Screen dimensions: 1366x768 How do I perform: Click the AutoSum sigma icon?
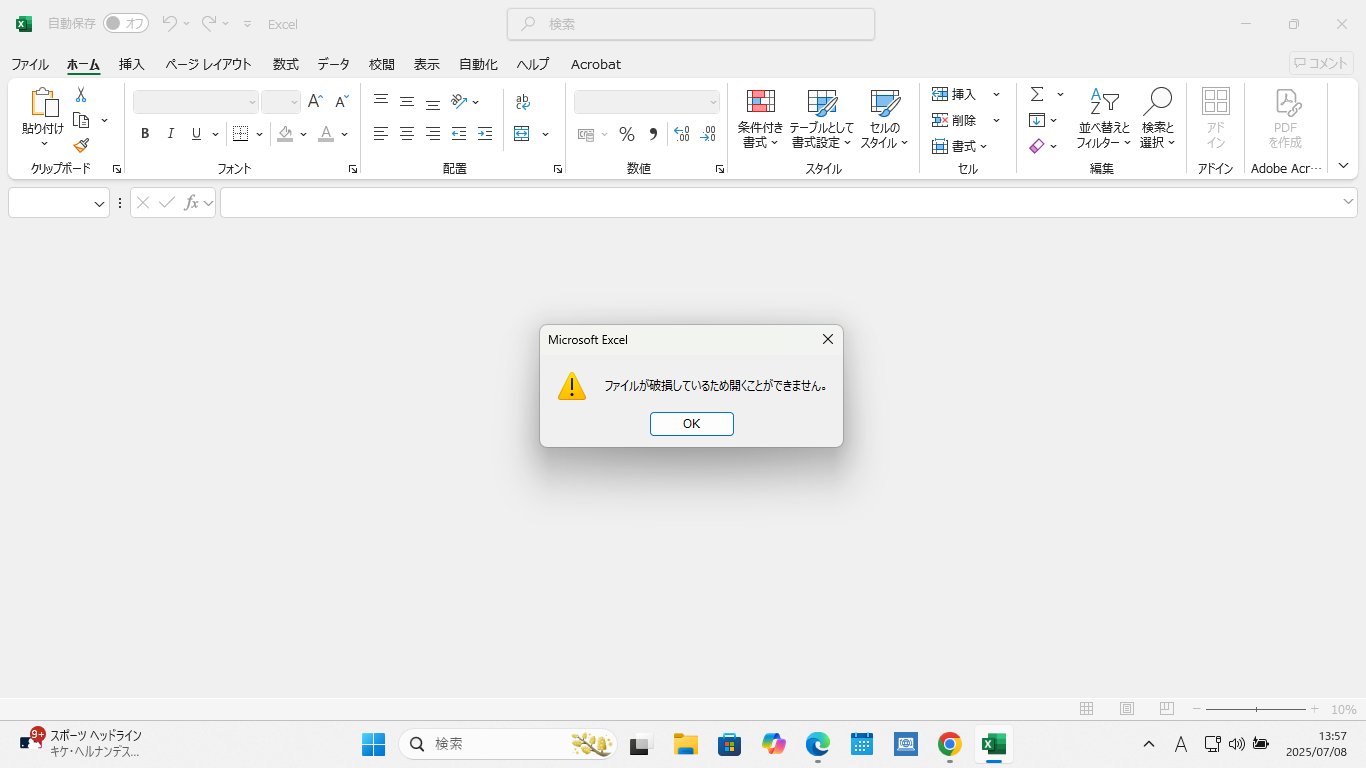(1037, 94)
